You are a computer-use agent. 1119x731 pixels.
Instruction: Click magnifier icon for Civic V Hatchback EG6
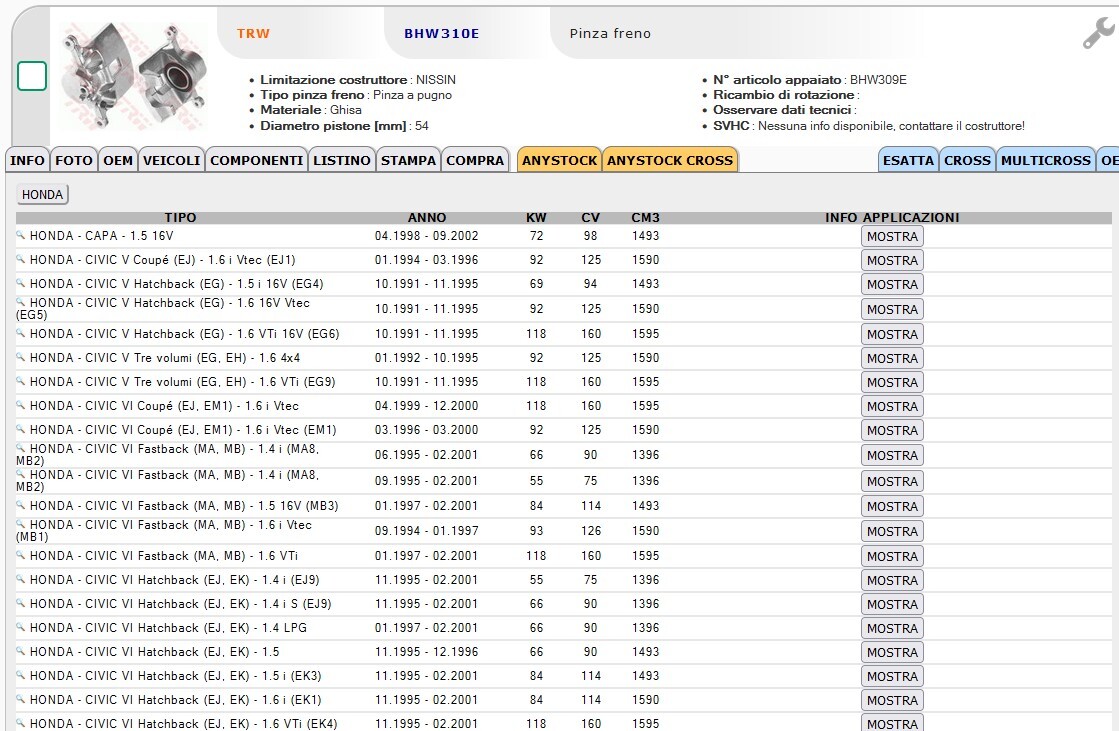(21, 332)
